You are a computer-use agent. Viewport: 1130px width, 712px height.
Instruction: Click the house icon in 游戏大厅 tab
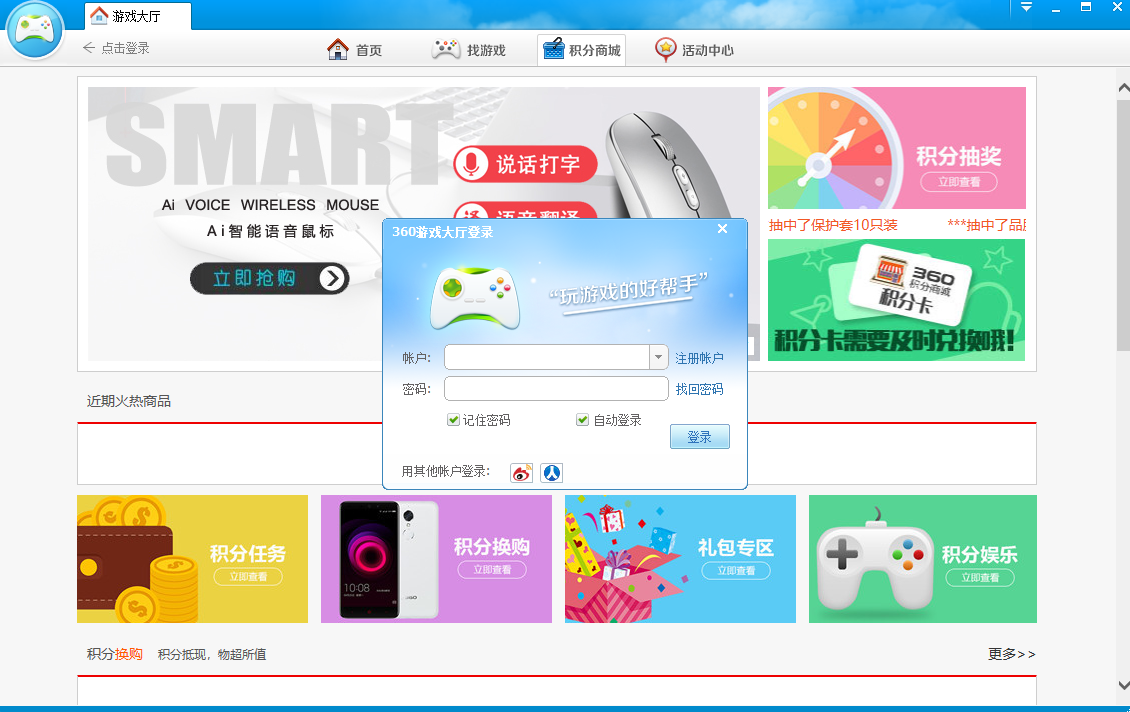[x=99, y=15]
